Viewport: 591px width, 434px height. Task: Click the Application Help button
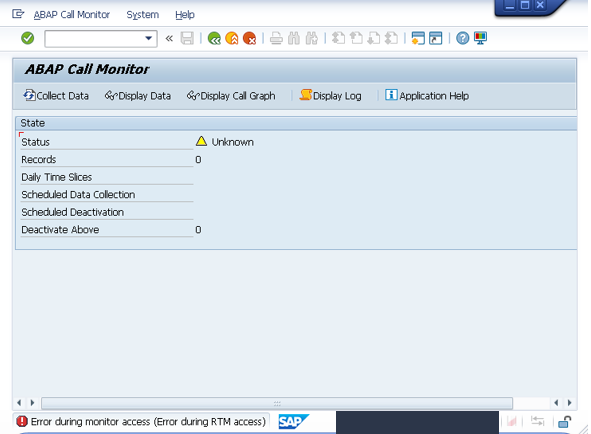(427, 96)
